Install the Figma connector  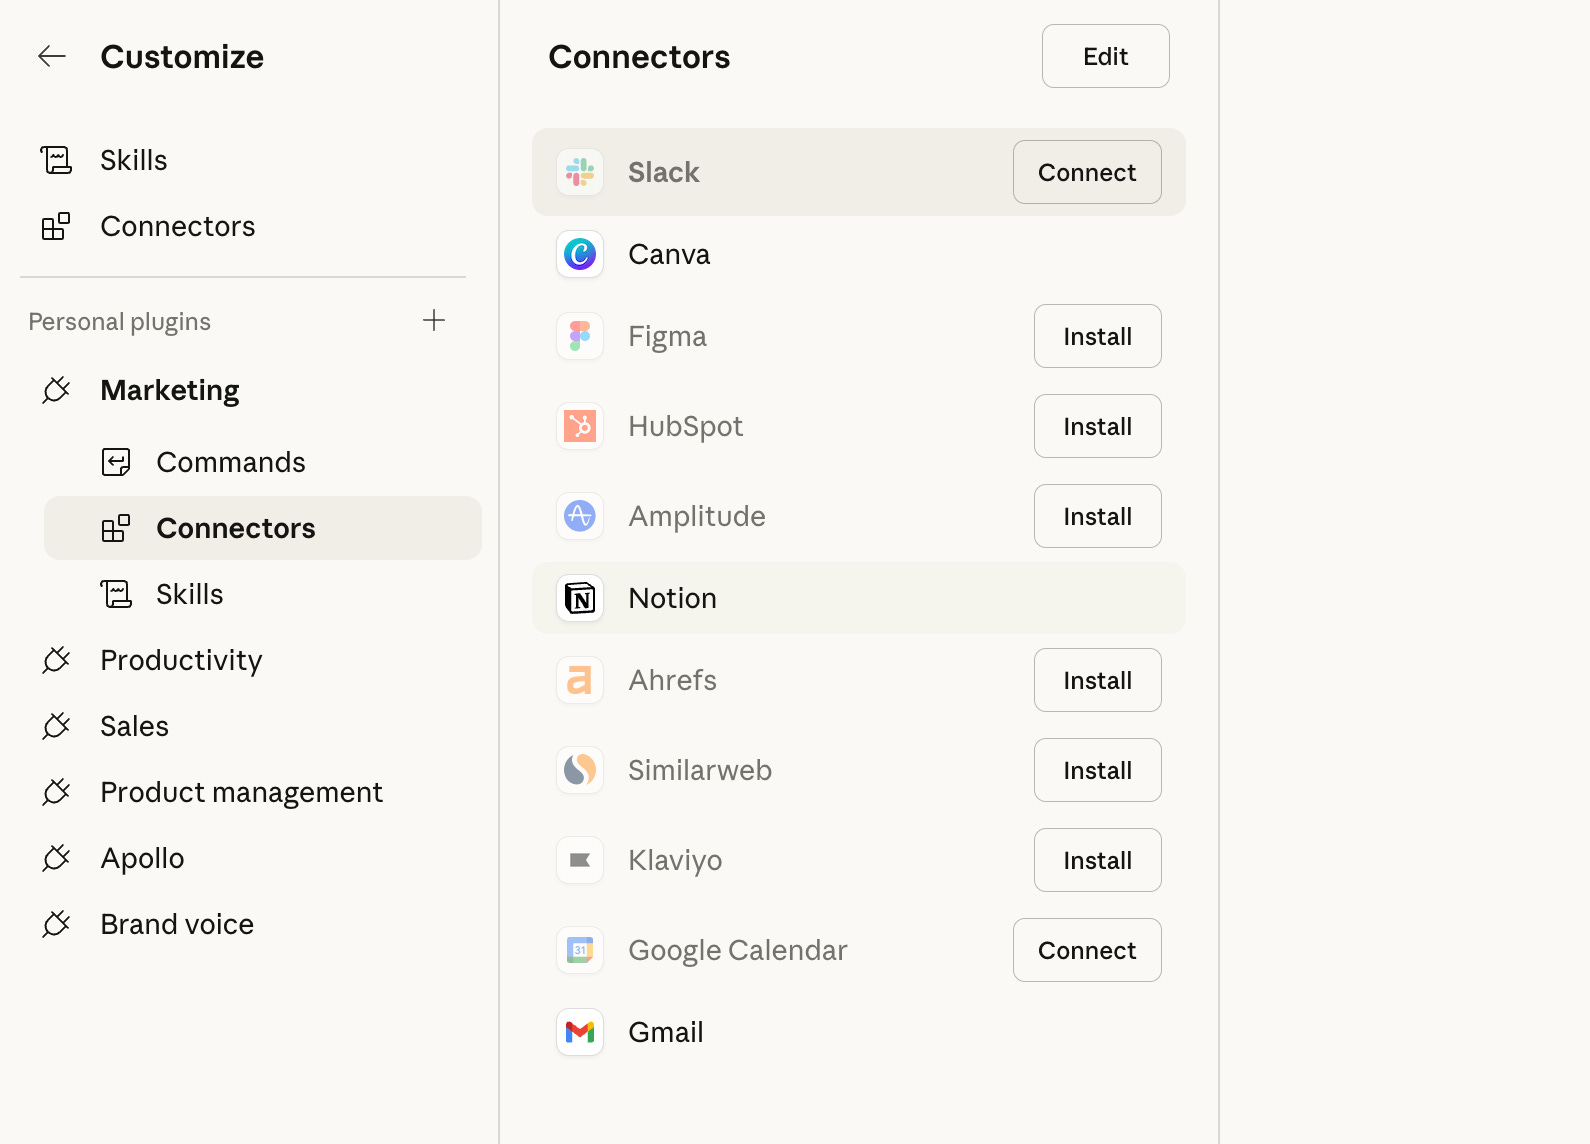(x=1098, y=336)
